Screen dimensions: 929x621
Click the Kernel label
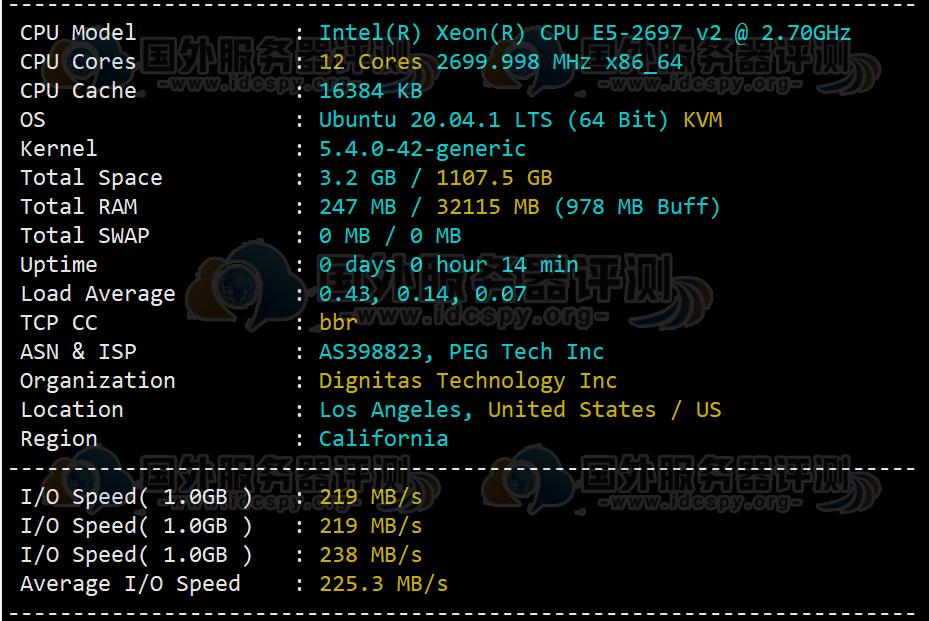coord(59,149)
